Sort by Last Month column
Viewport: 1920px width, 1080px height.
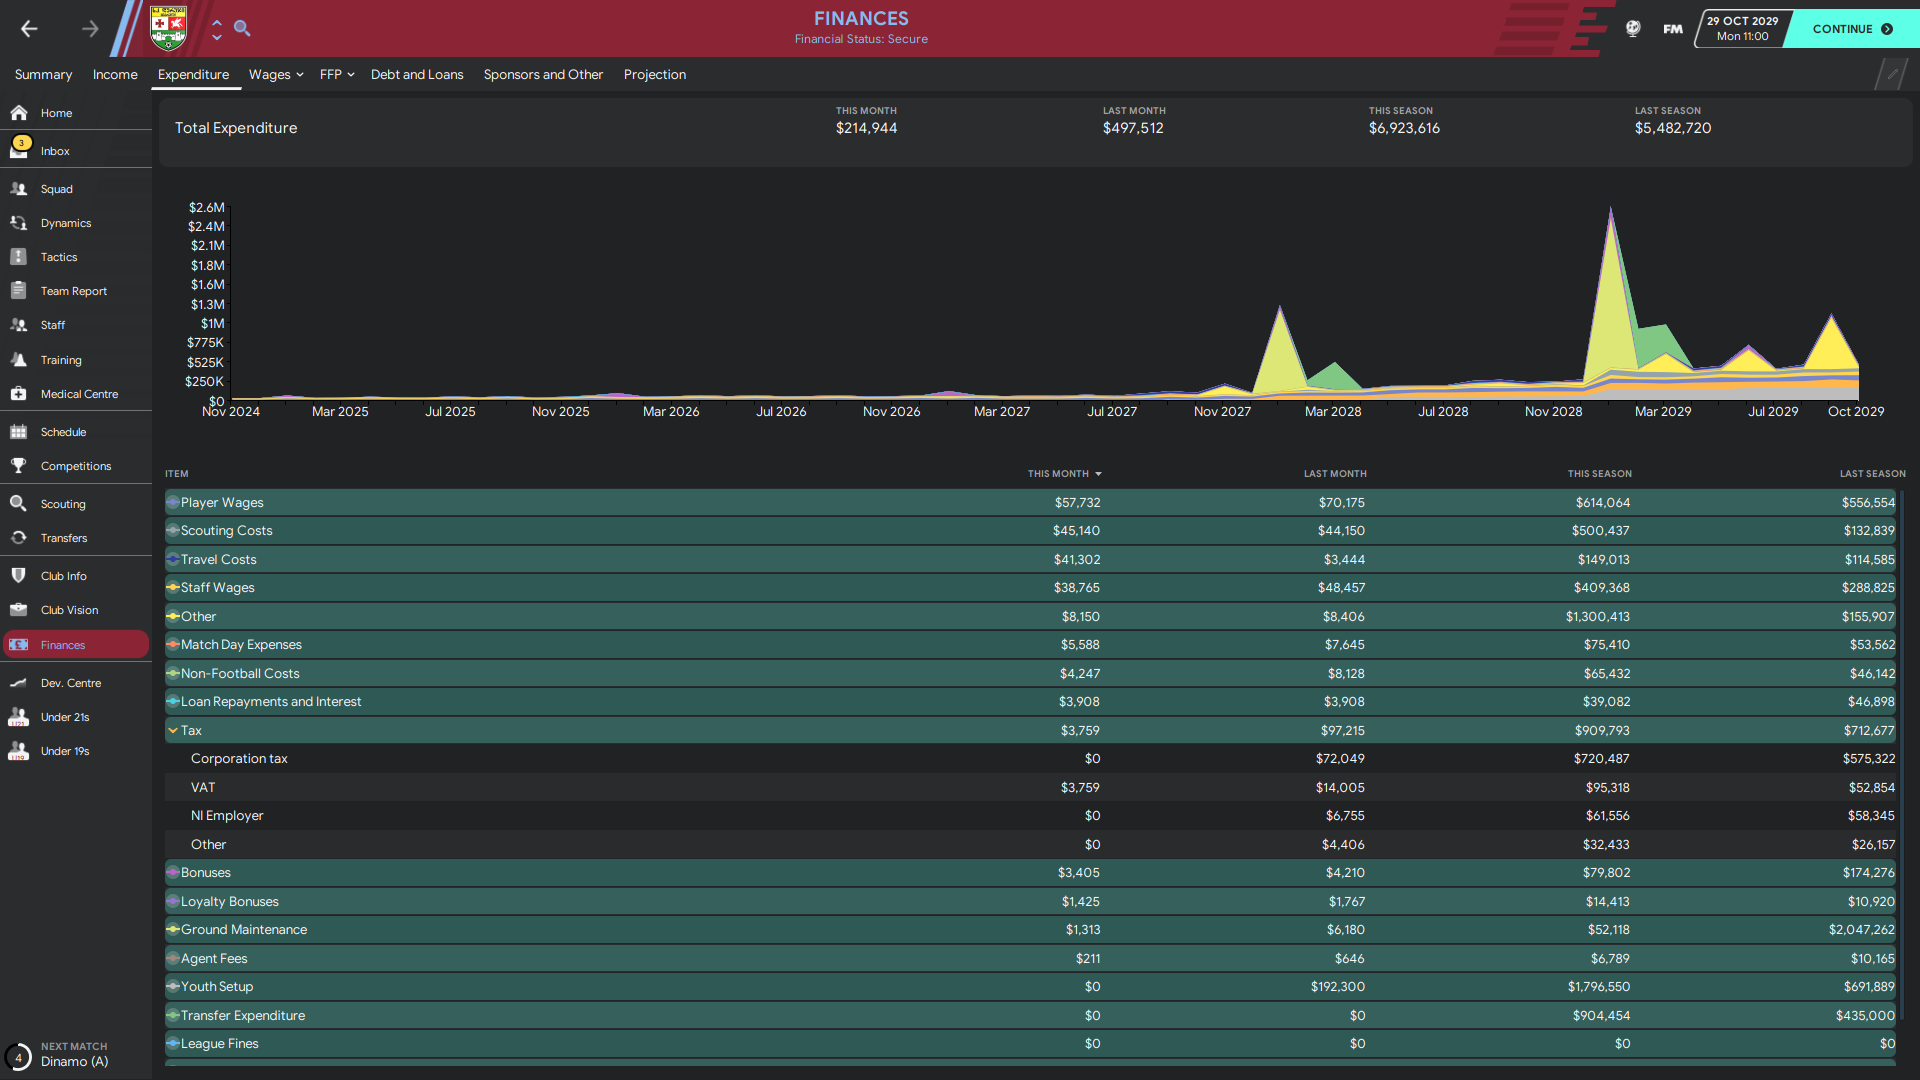coord(1335,474)
